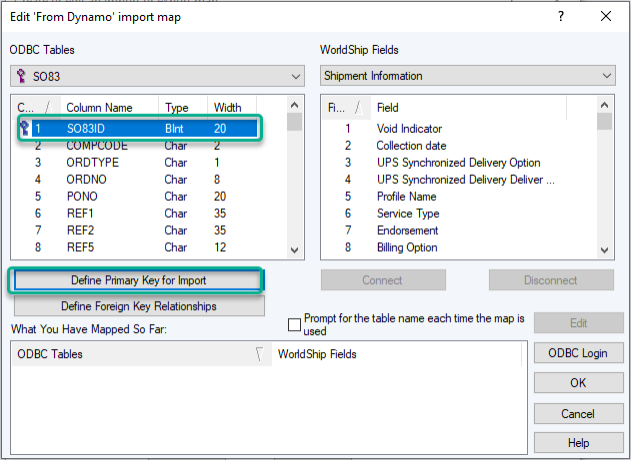This screenshot has height=460, width=631.
Task: Select the REF1 column row
Action: [x=138, y=213]
